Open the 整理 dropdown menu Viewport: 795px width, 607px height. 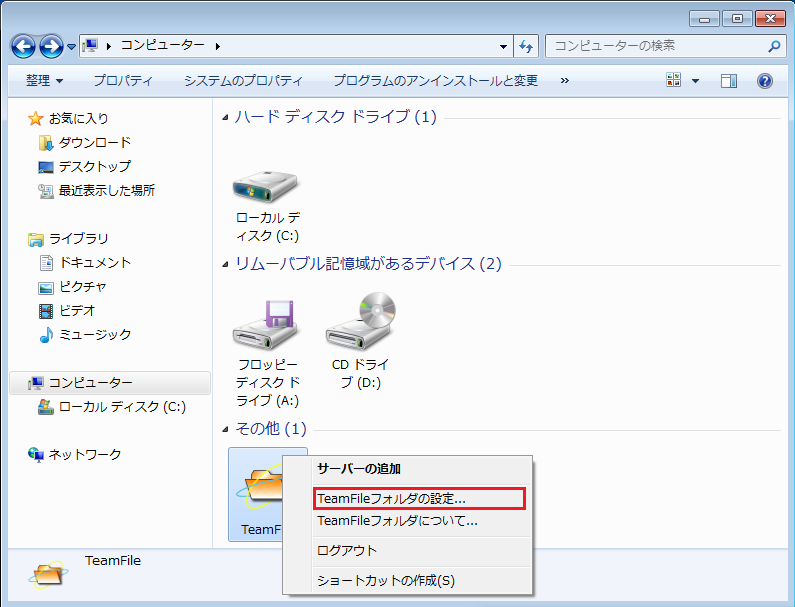[x=44, y=81]
